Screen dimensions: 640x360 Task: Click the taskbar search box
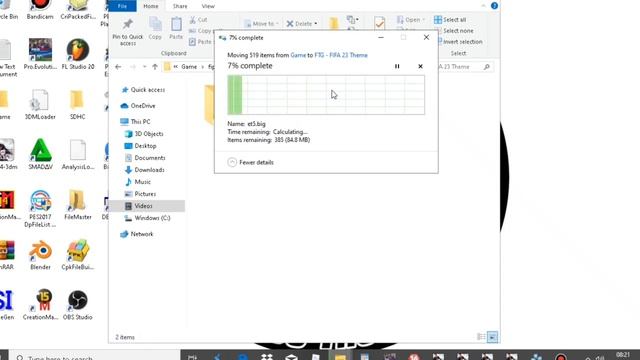coord(95,356)
